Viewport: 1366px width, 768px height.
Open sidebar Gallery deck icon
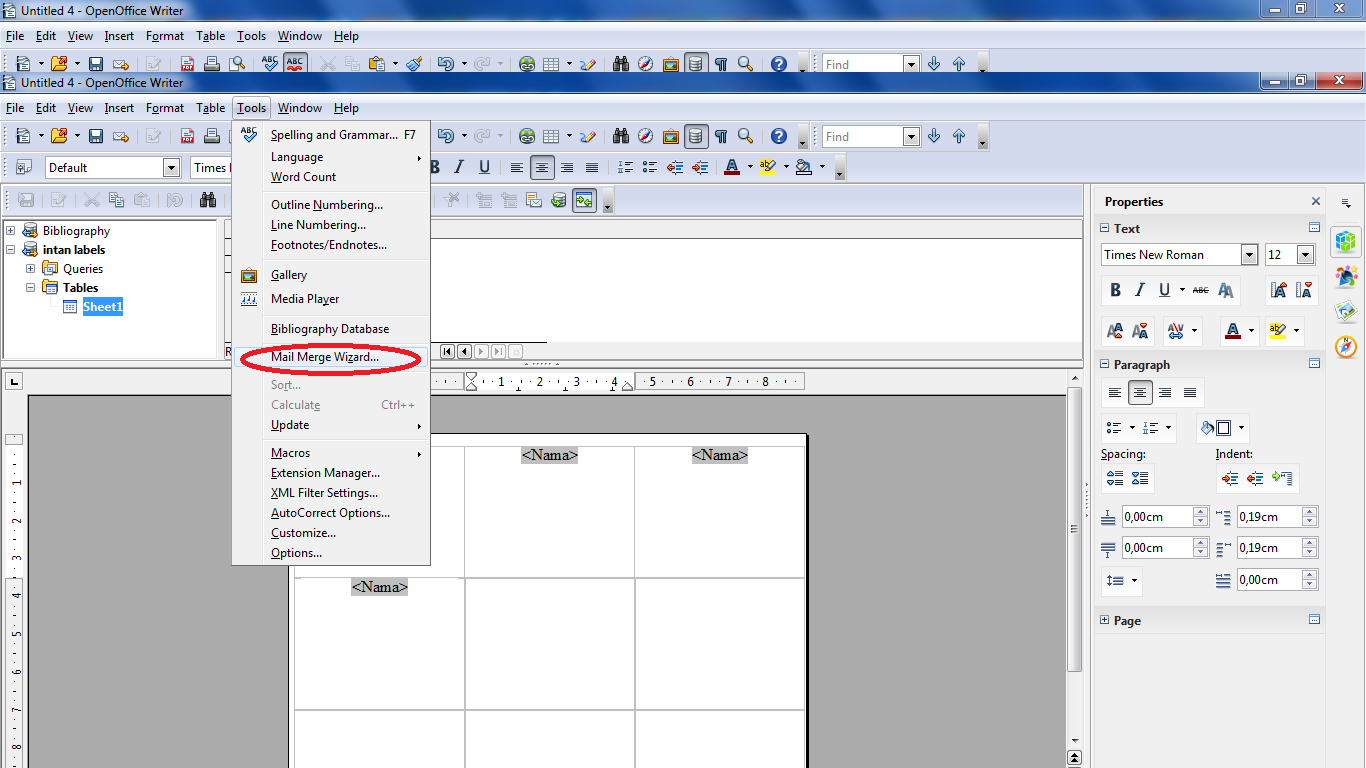click(1346, 311)
